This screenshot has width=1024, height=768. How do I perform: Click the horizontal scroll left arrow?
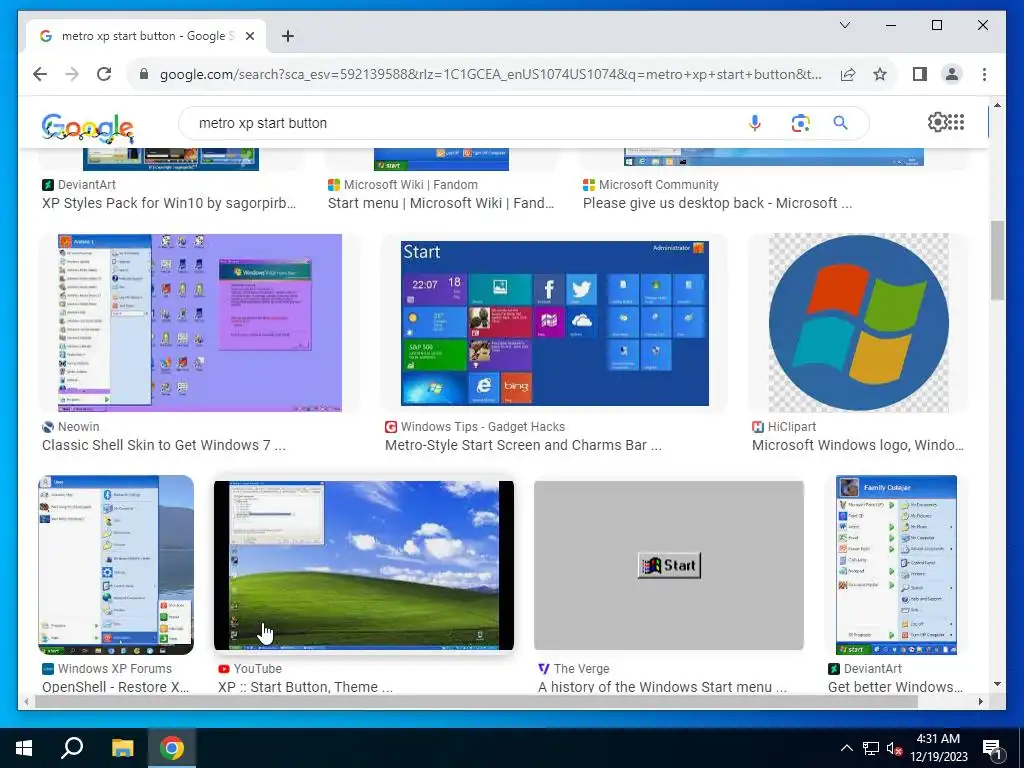[25, 701]
